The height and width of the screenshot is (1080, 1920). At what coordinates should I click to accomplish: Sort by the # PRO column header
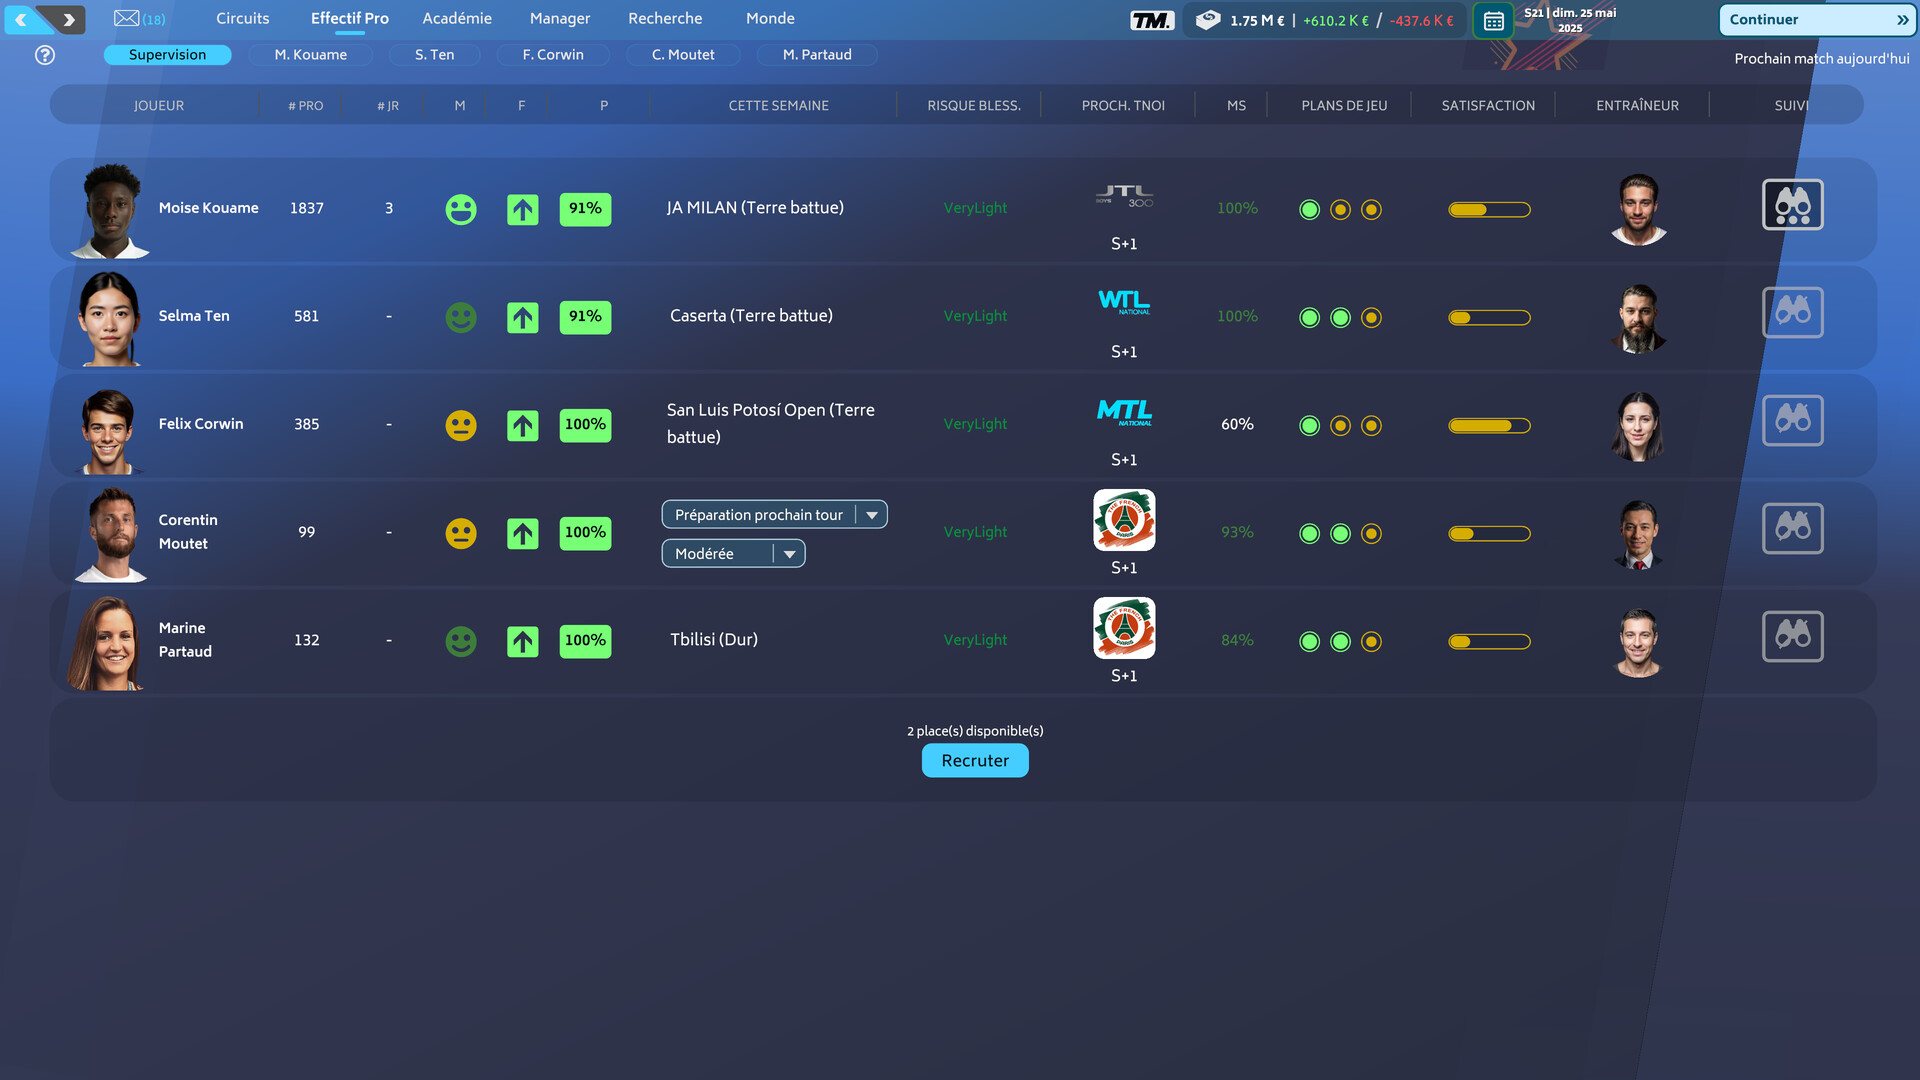click(x=306, y=105)
